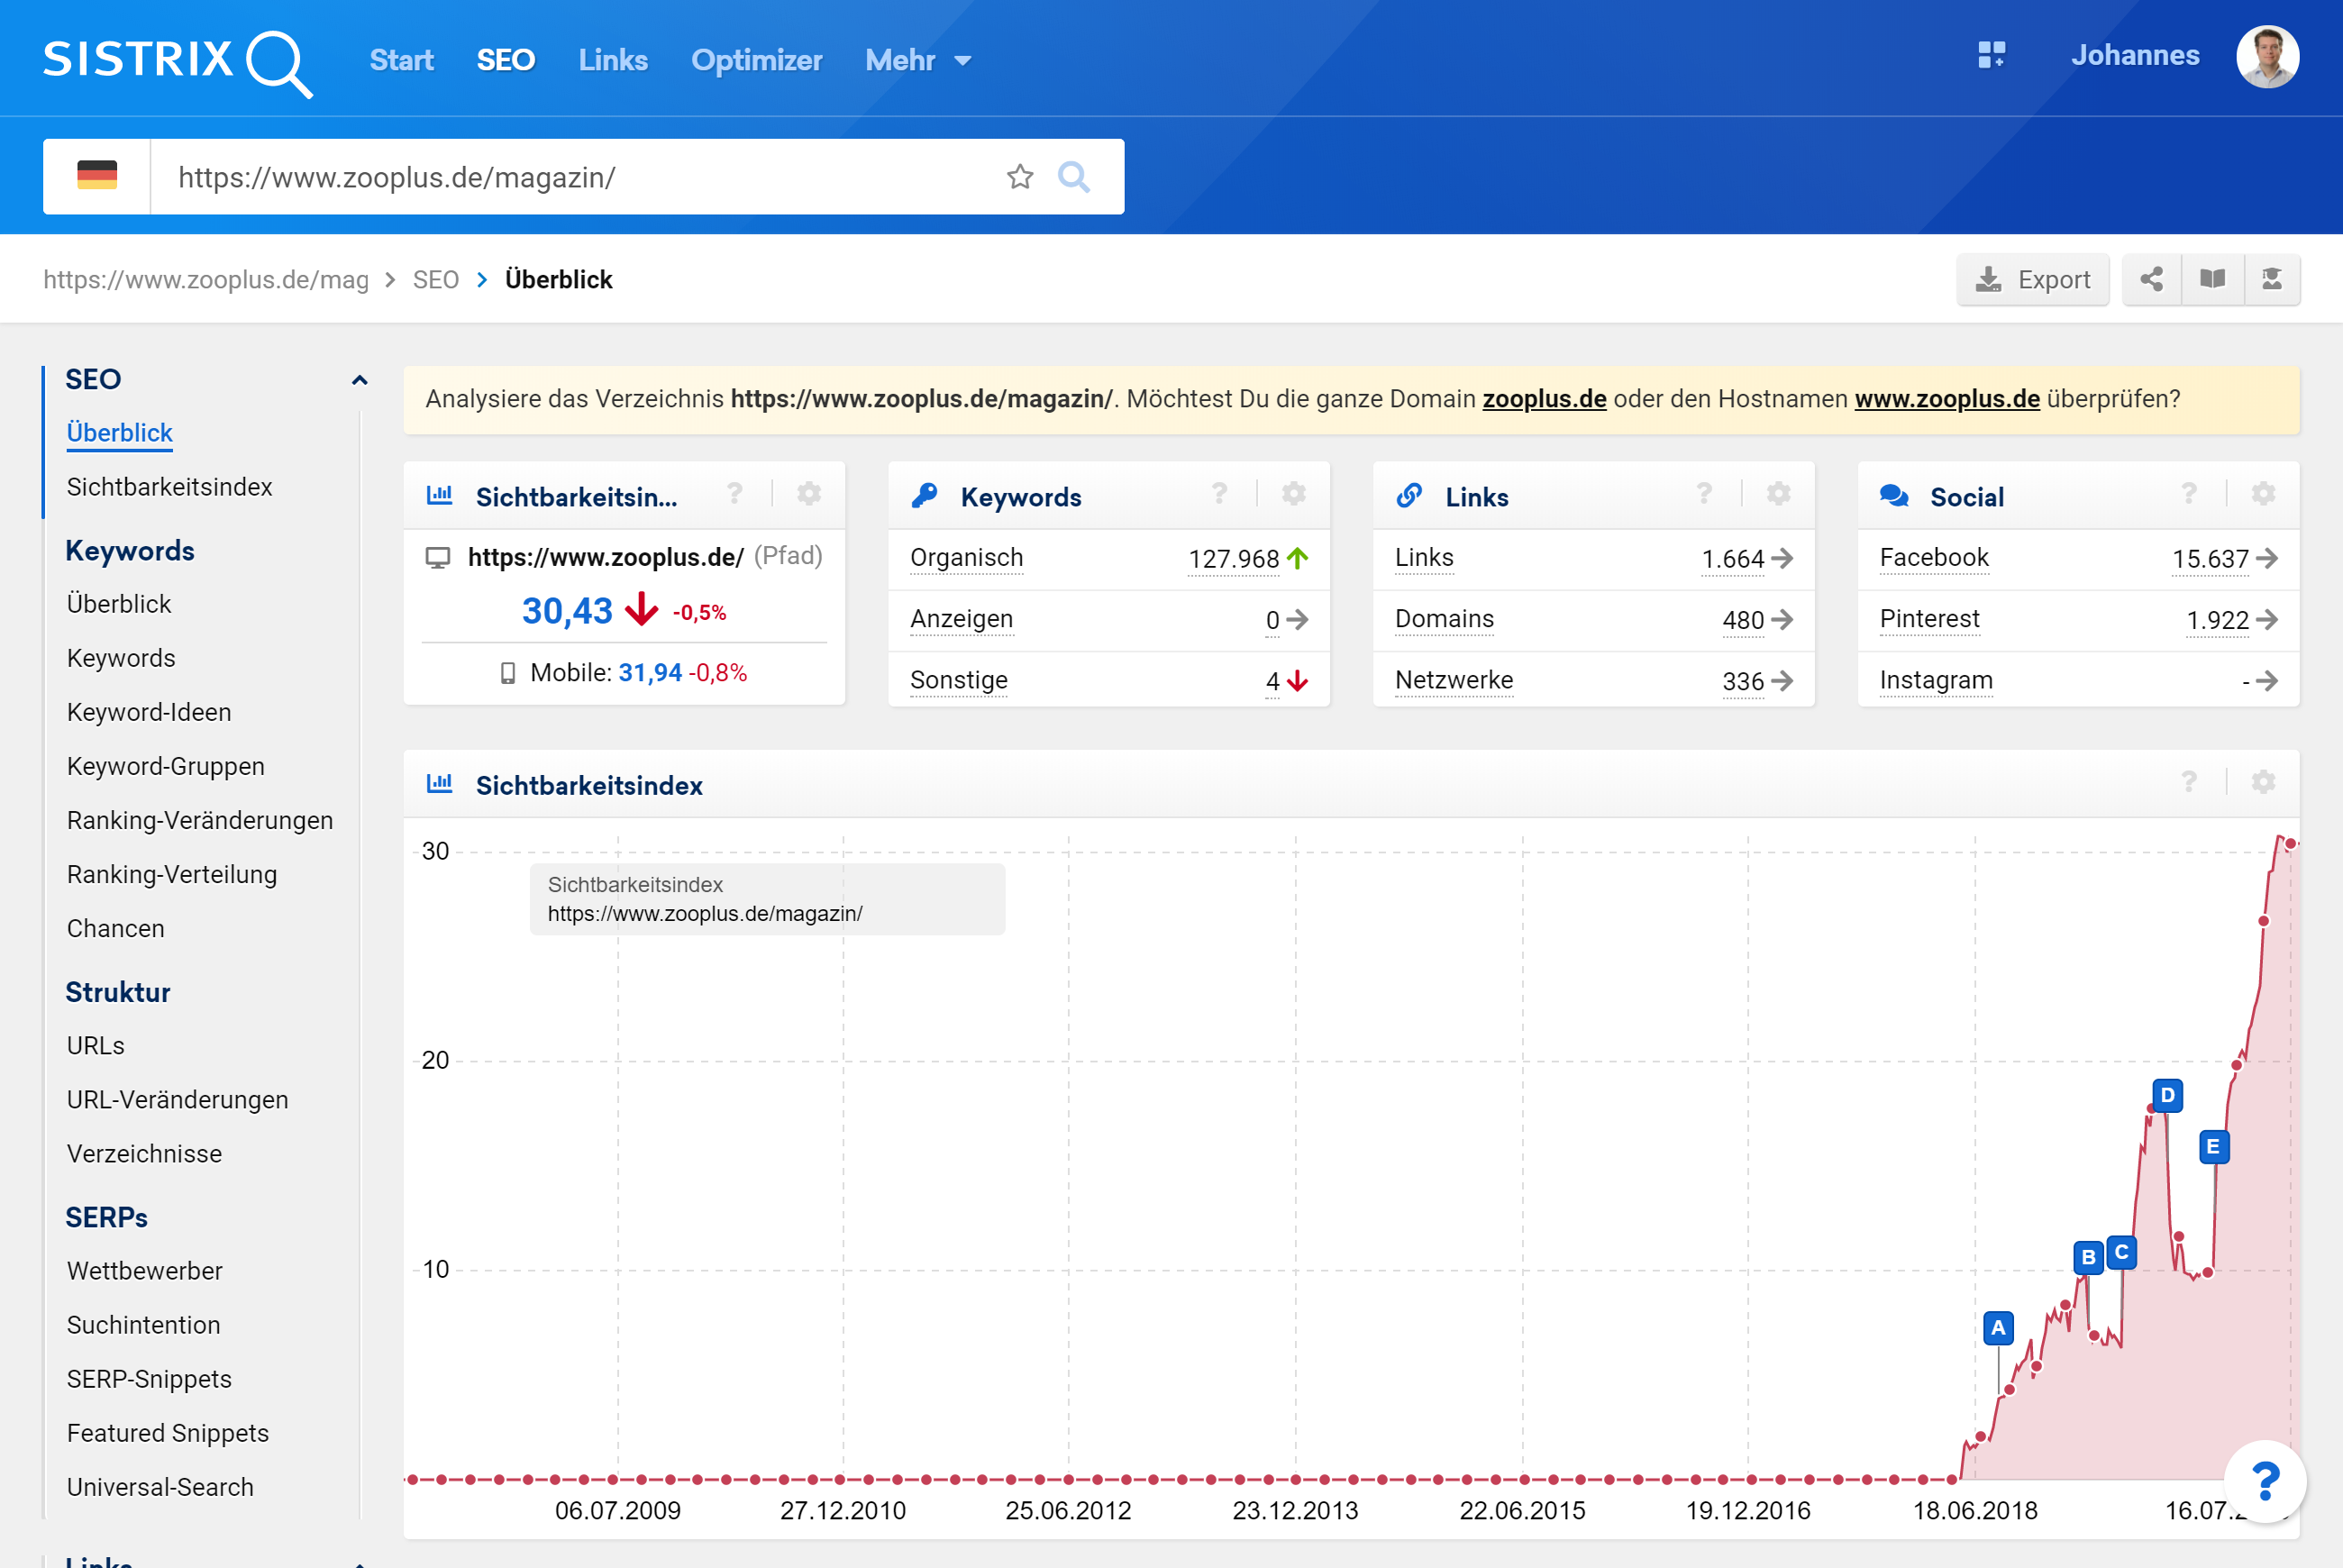Open the apps grid icon near Johannes
The height and width of the screenshot is (1568, 2343).
1991,55
